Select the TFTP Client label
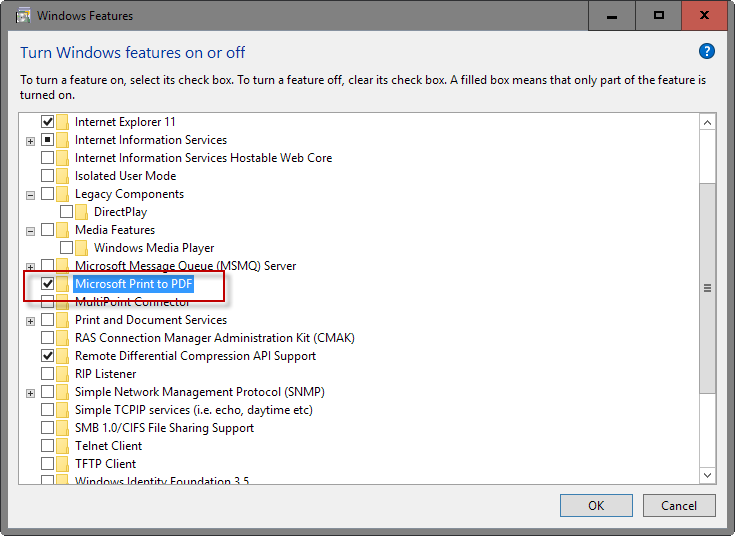Image resolution: width=735 pixels, height=536 pixels. click(105, 464)
